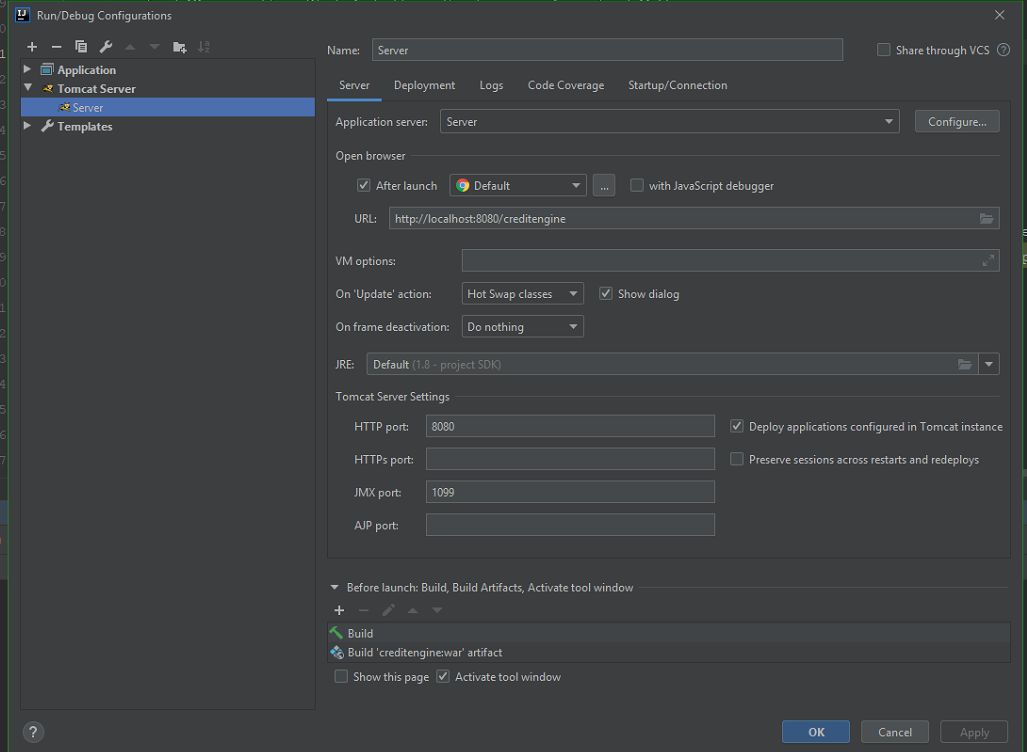Open the JRE dropdown arrow
Screen dimensions: 1027x752
[x=989, y=364]
